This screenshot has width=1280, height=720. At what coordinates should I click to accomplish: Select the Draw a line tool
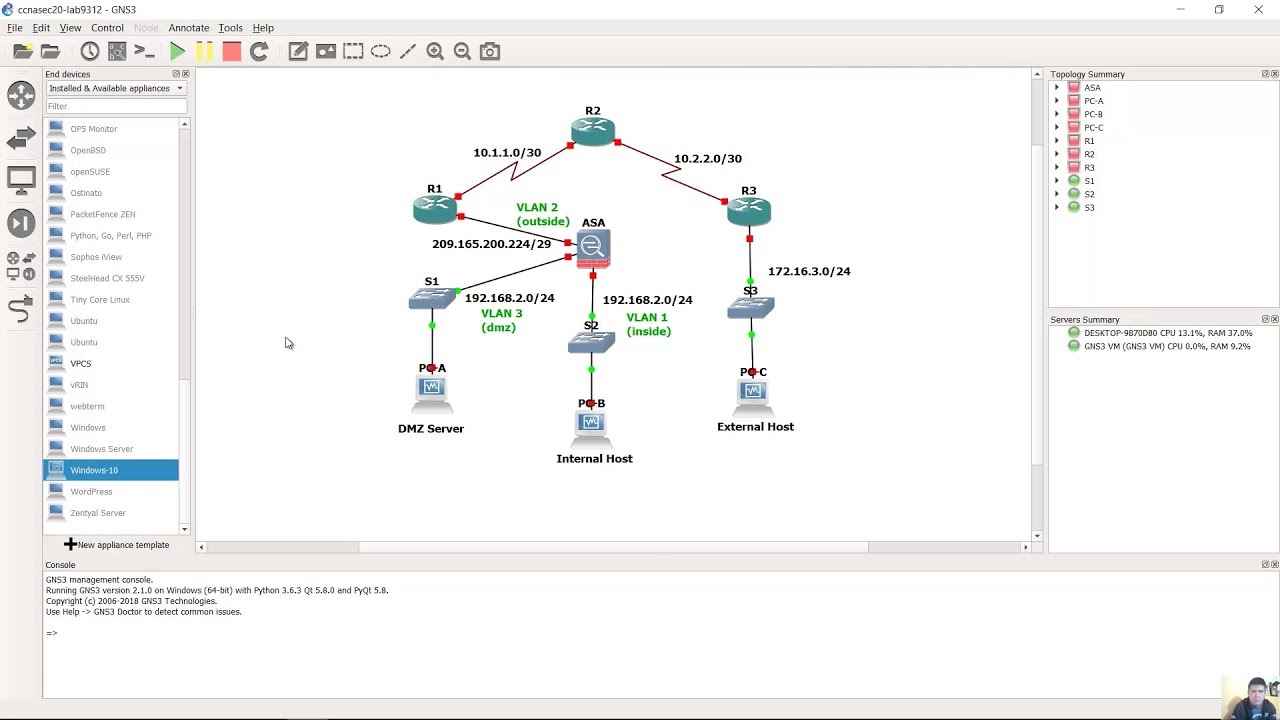[x=407, y=51]
